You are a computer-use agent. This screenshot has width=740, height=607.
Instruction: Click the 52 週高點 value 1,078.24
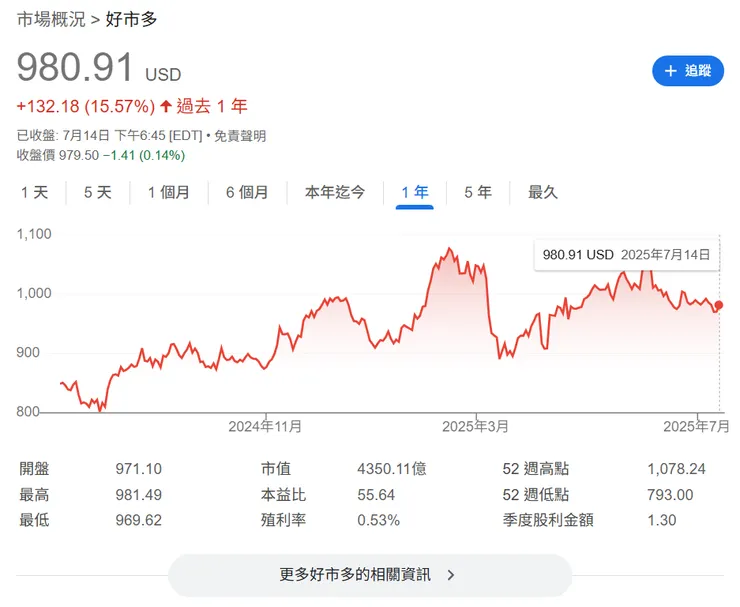pyautogui.click(x=676, y=469)
